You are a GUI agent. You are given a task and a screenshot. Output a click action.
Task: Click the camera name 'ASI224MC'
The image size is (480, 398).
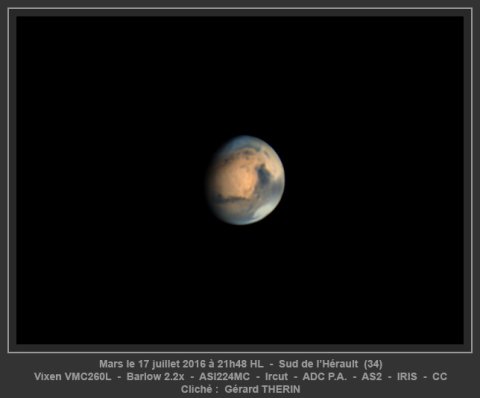coord(224,376)
